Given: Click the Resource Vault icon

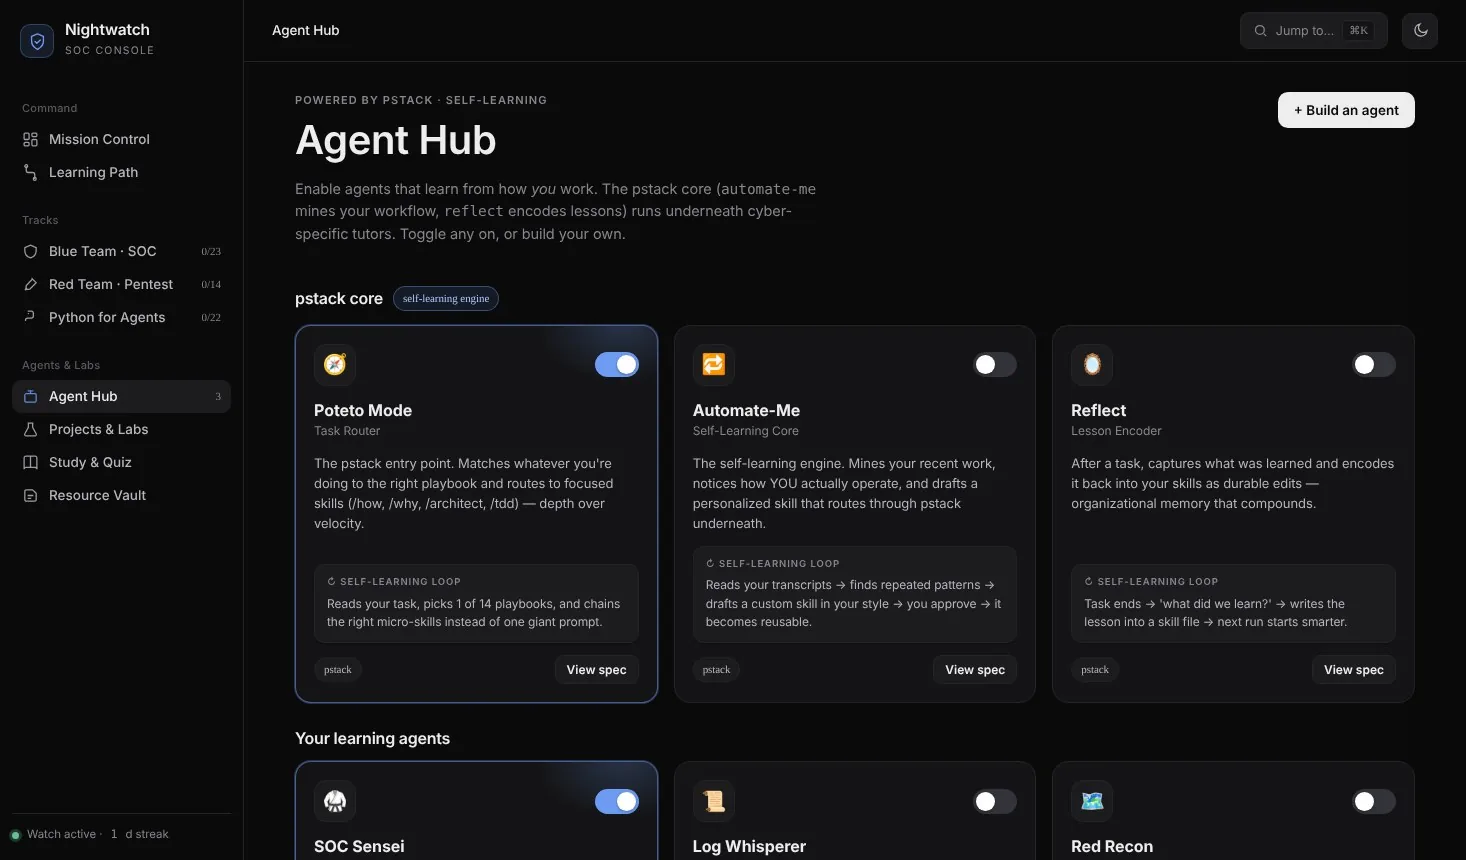Looking at the screenshot, I should [x=31, y=495].
